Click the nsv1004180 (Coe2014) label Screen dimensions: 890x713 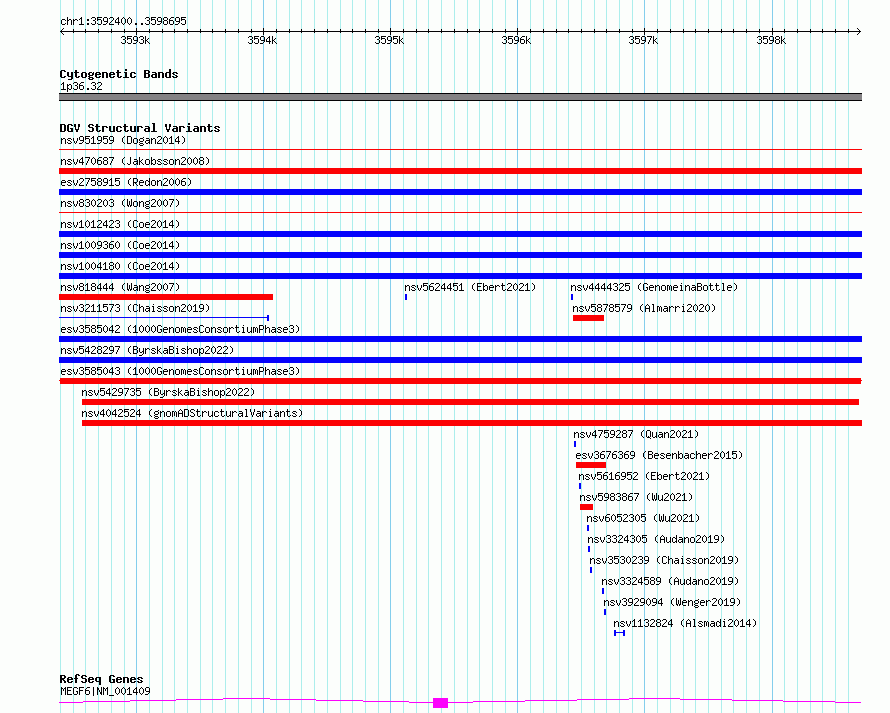pyautogui.click(x=120, y=266)
